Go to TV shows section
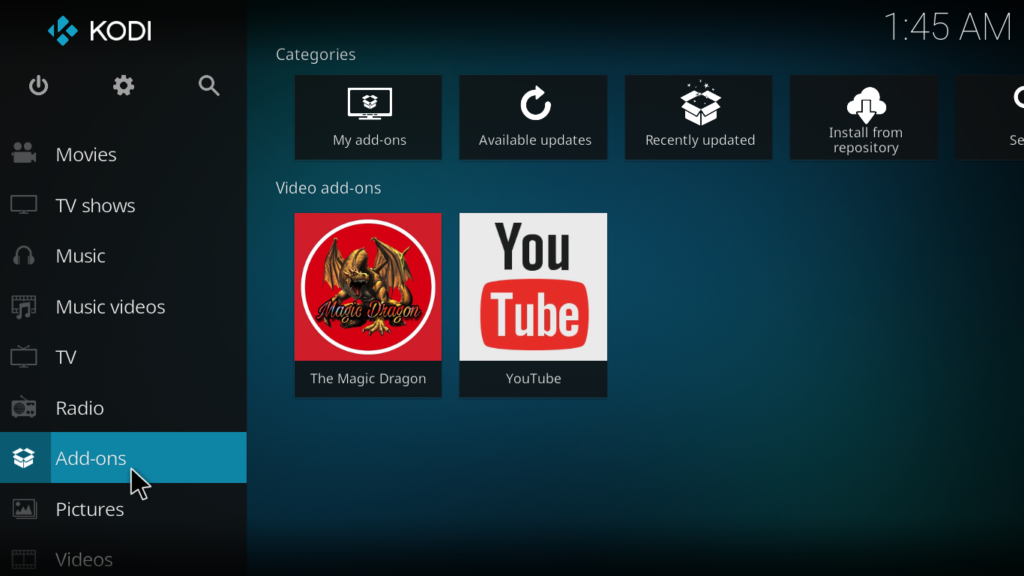 95,206
